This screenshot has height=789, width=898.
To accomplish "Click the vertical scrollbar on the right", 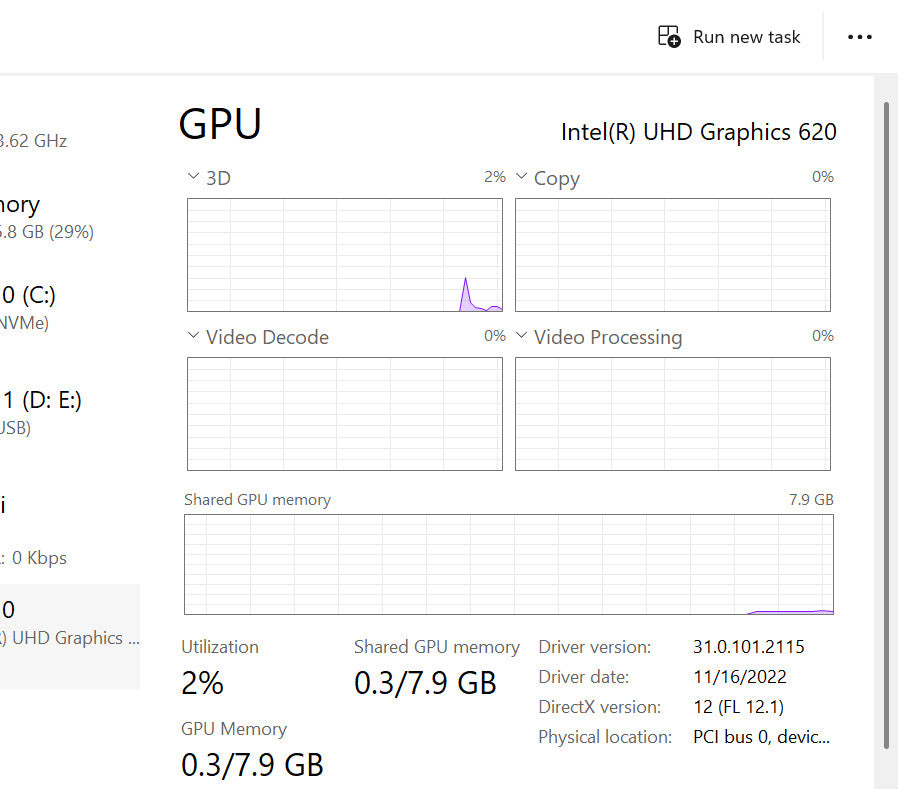I will 885,420.
